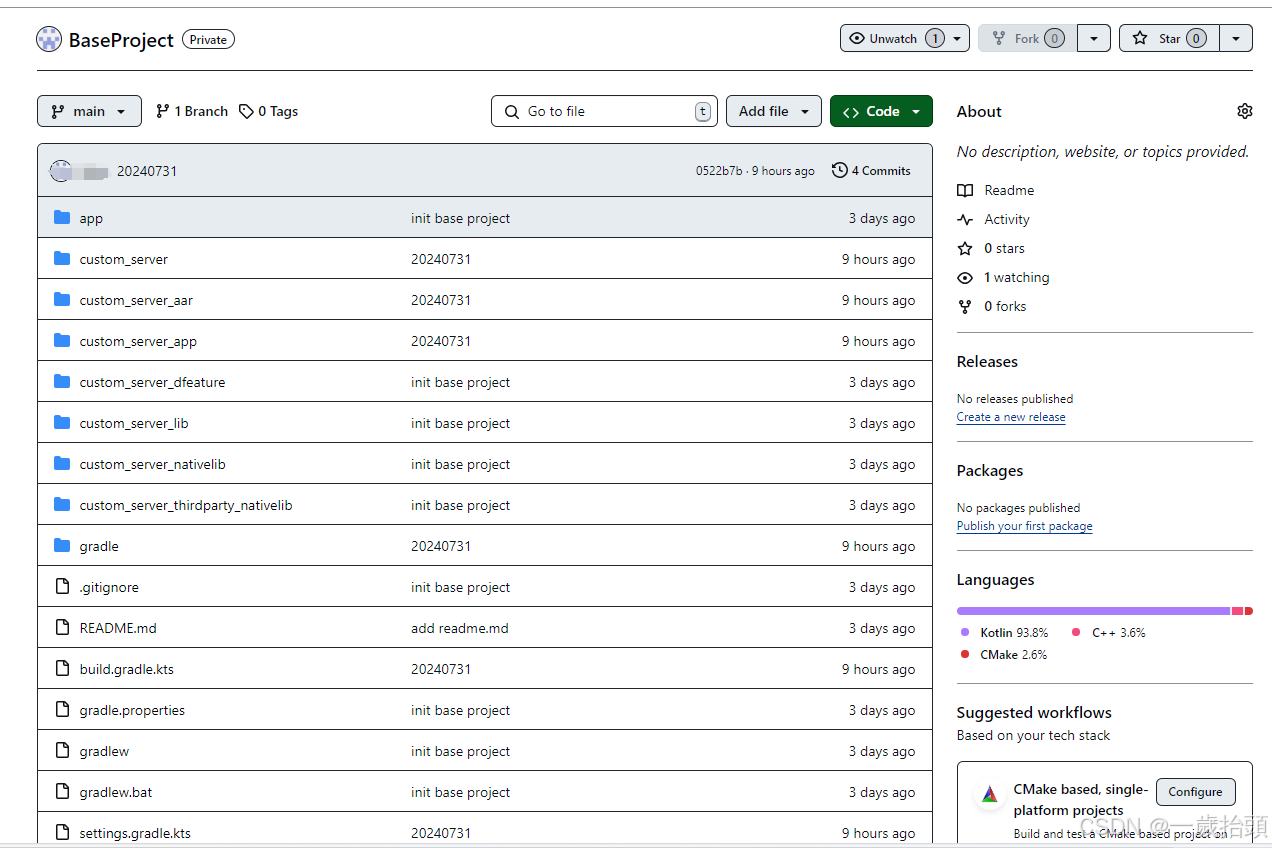The image size is (1272, 848).
Task: Open the Readme link in About
Action: tap(1009, 190)
